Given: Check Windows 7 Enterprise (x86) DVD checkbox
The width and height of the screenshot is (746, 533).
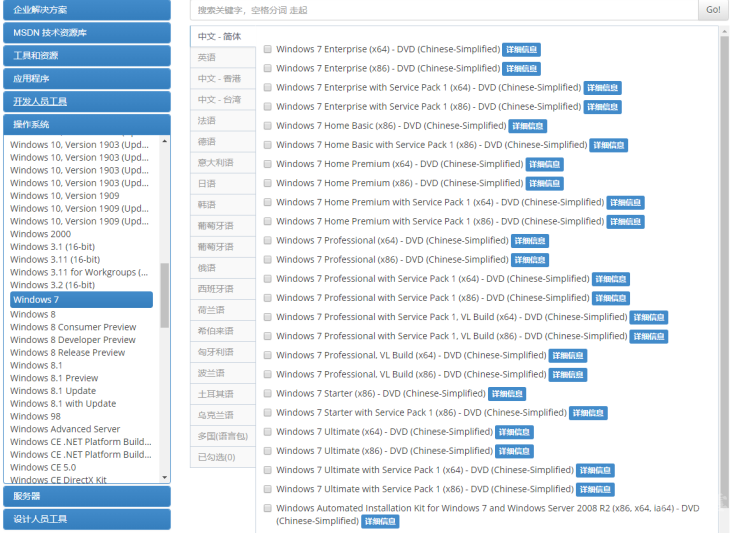Looking at the screenshot, I should tap(268, 68).
